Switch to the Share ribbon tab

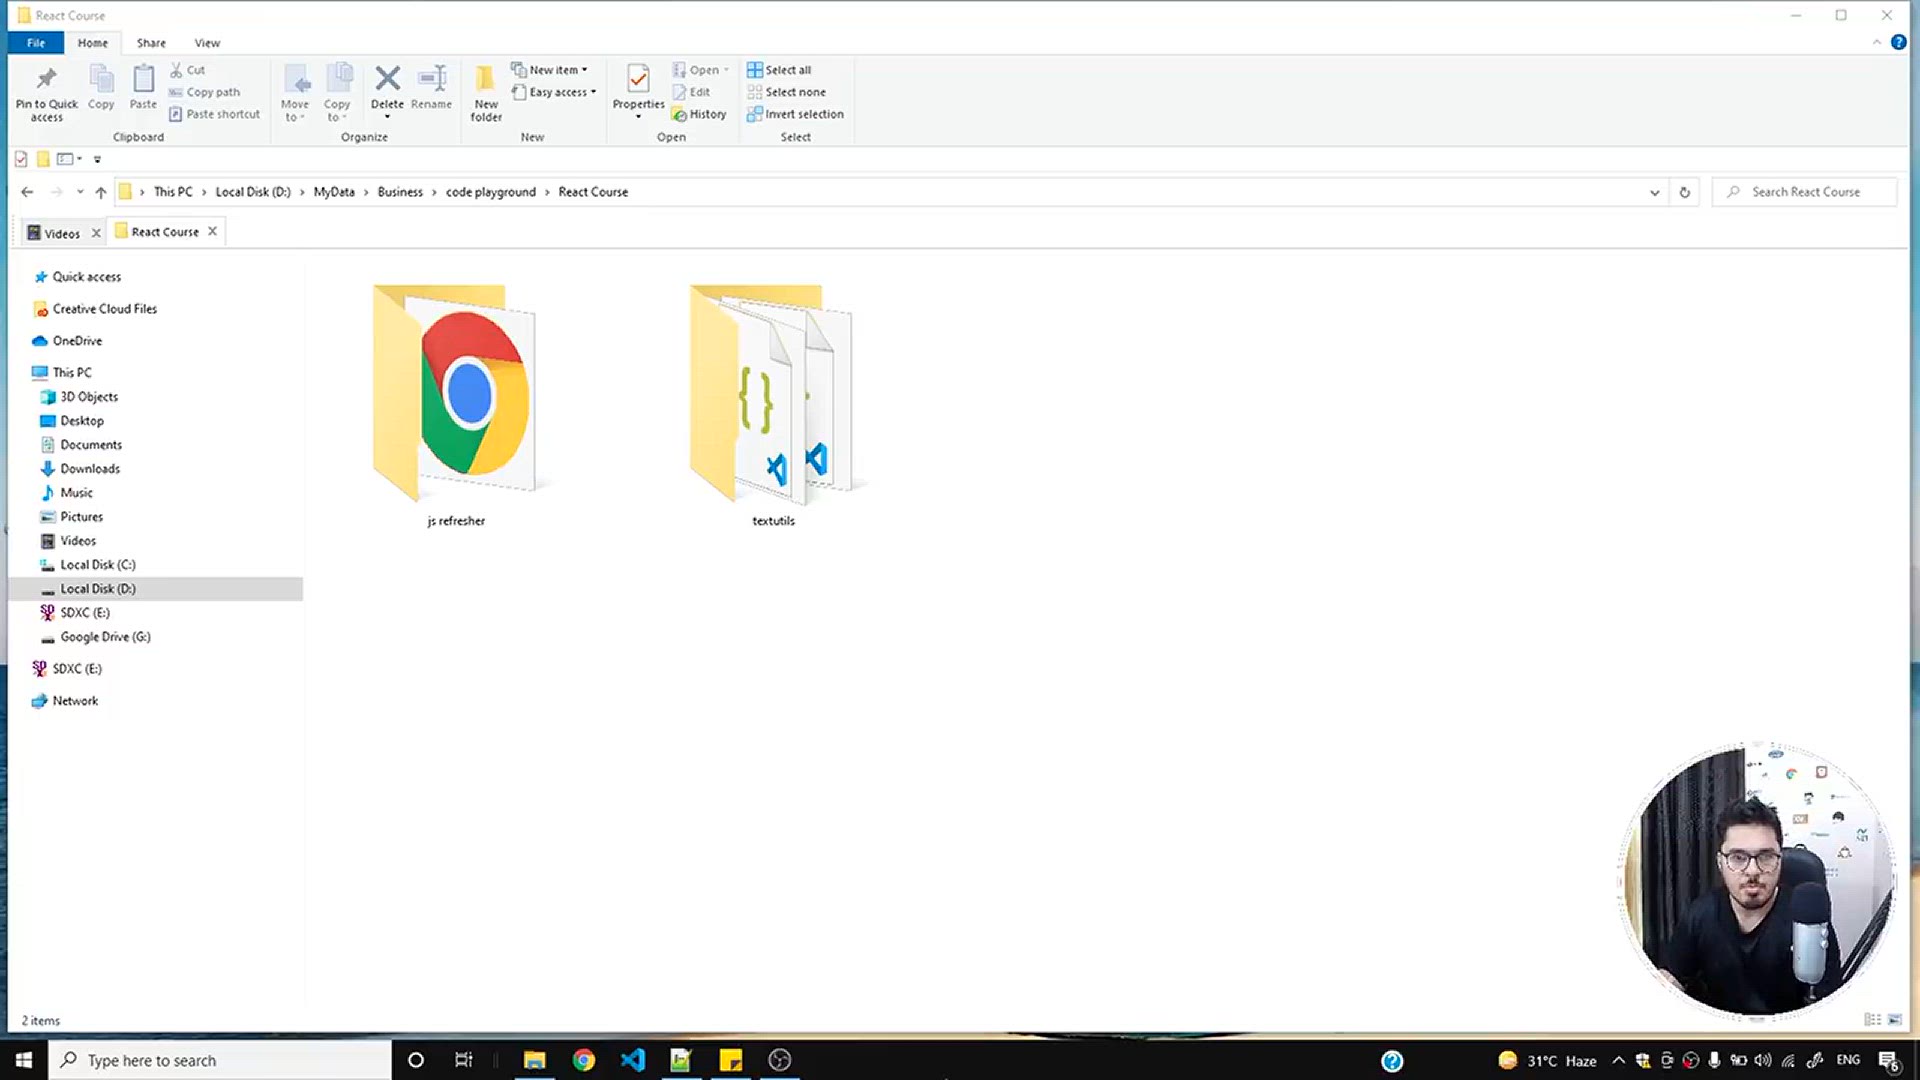click(x=151, y=43)
